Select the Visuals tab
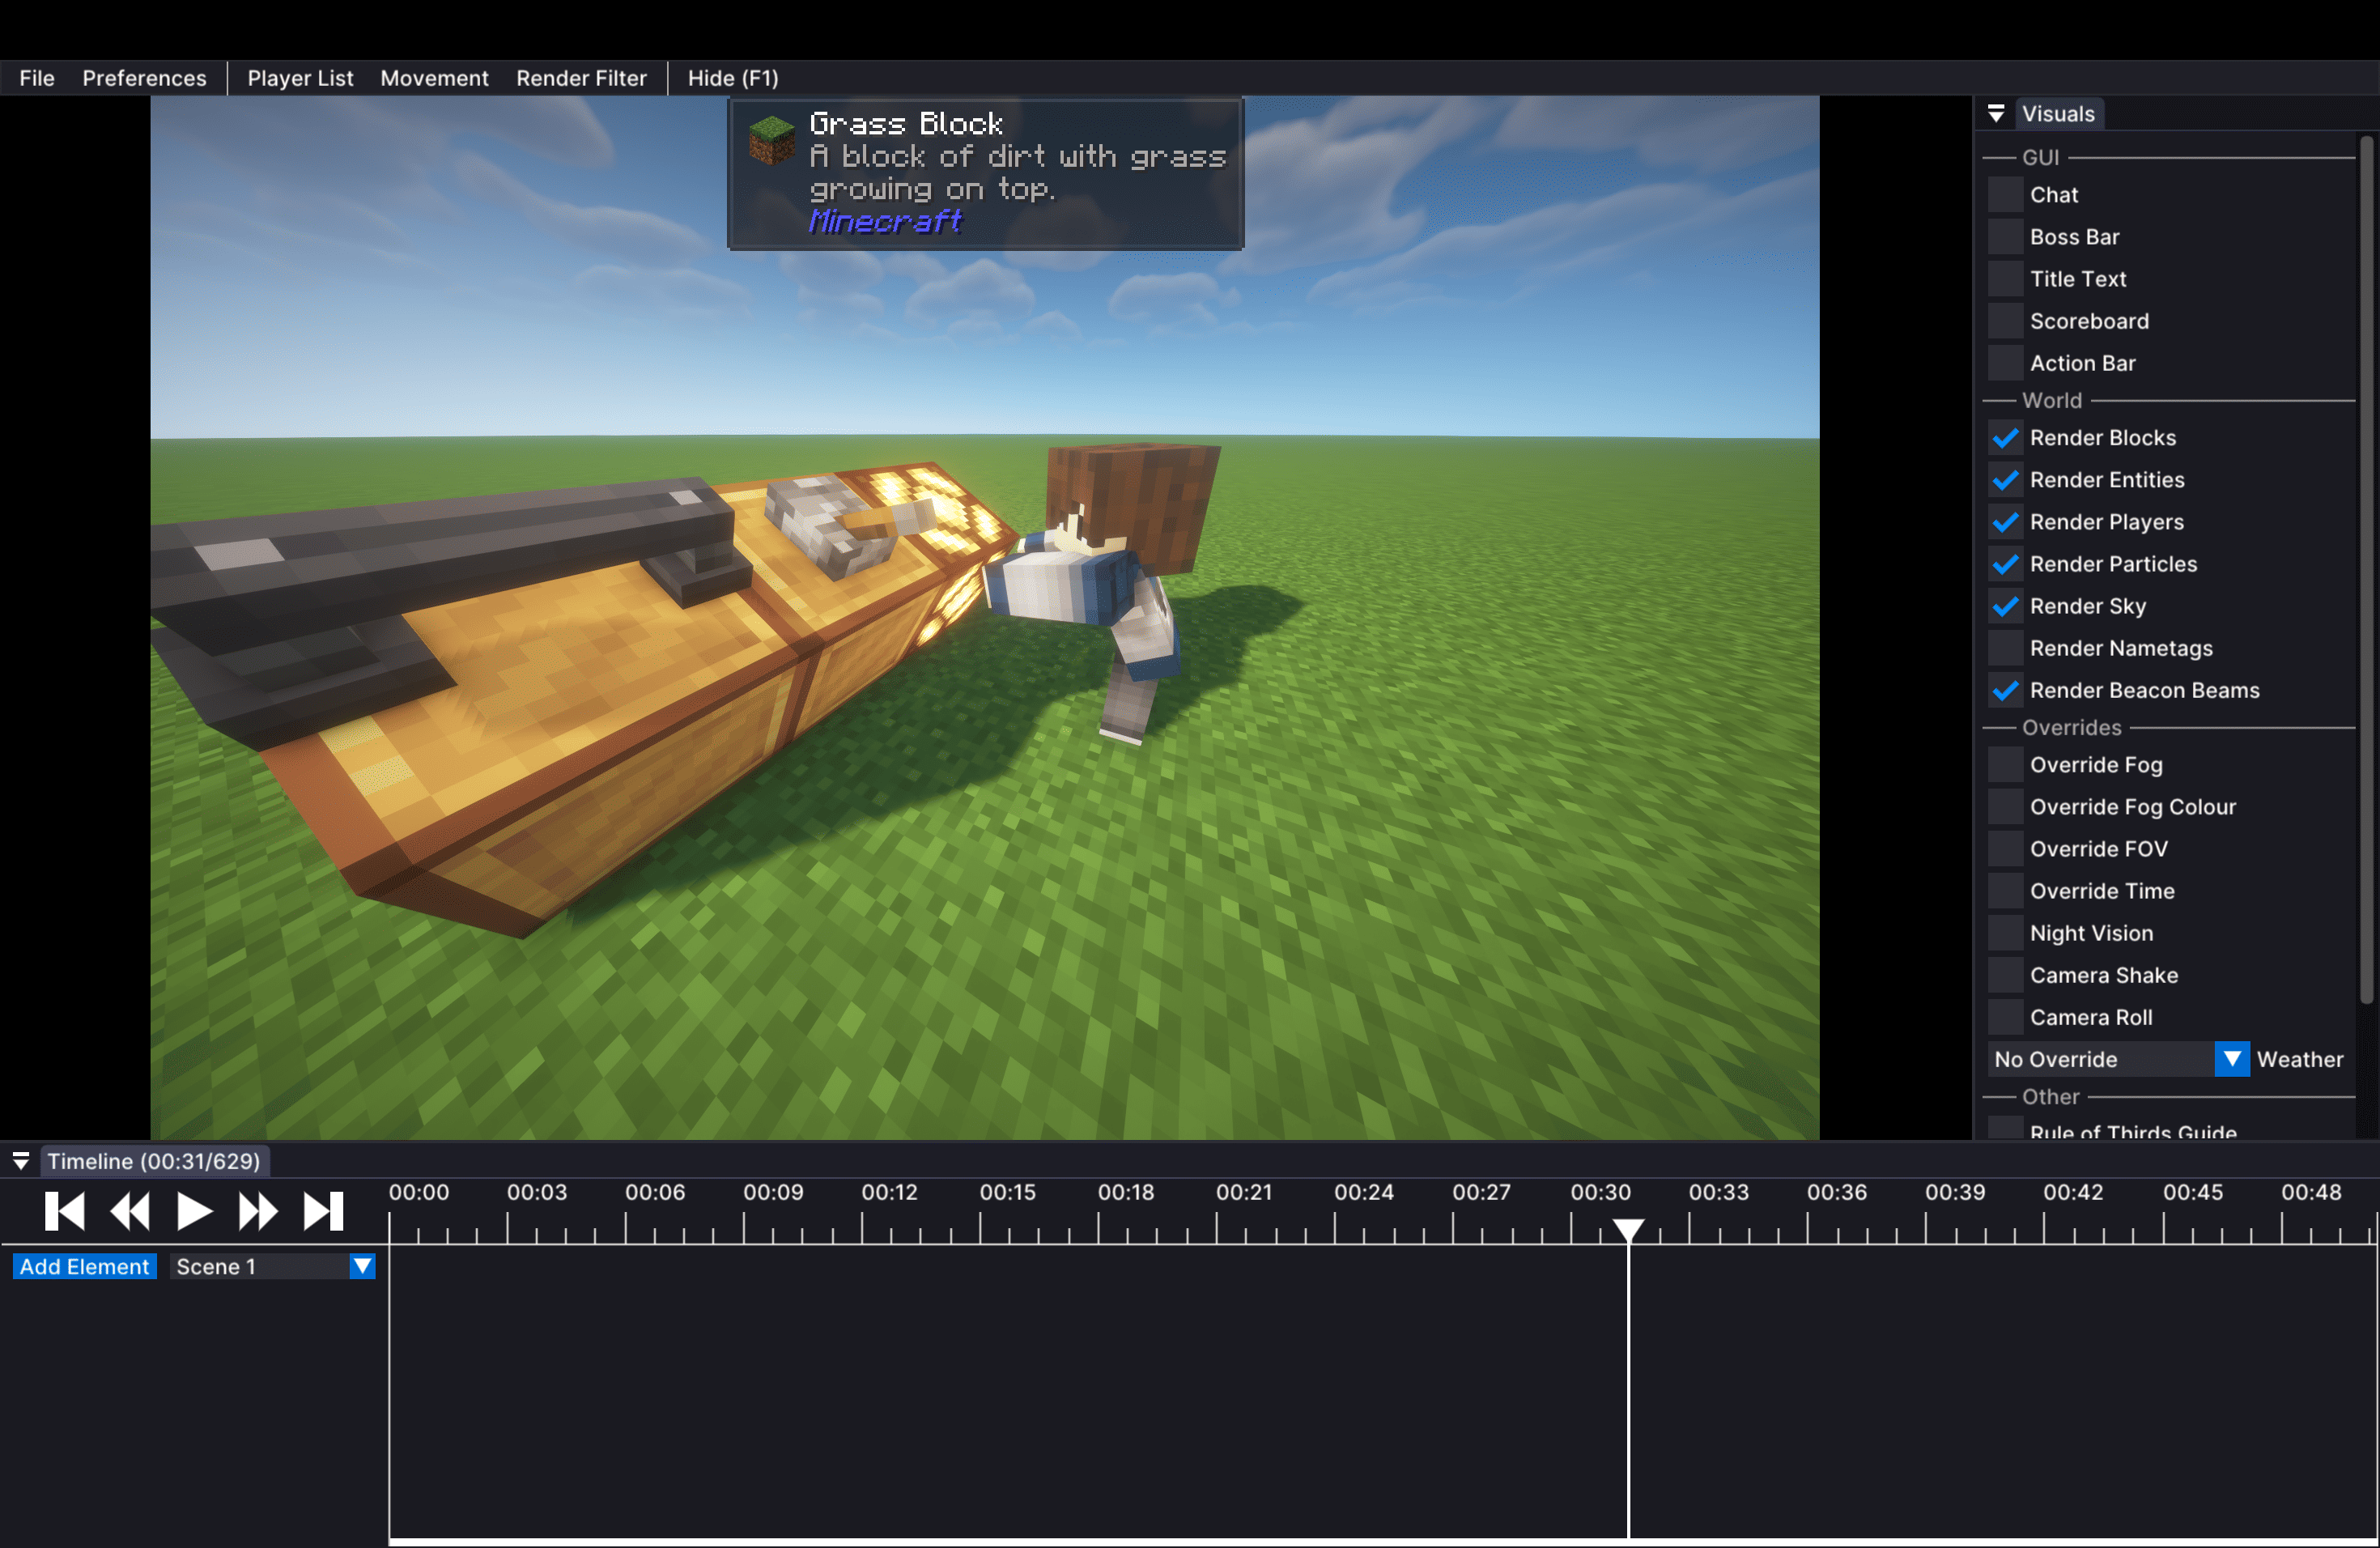 [2058, 113]
